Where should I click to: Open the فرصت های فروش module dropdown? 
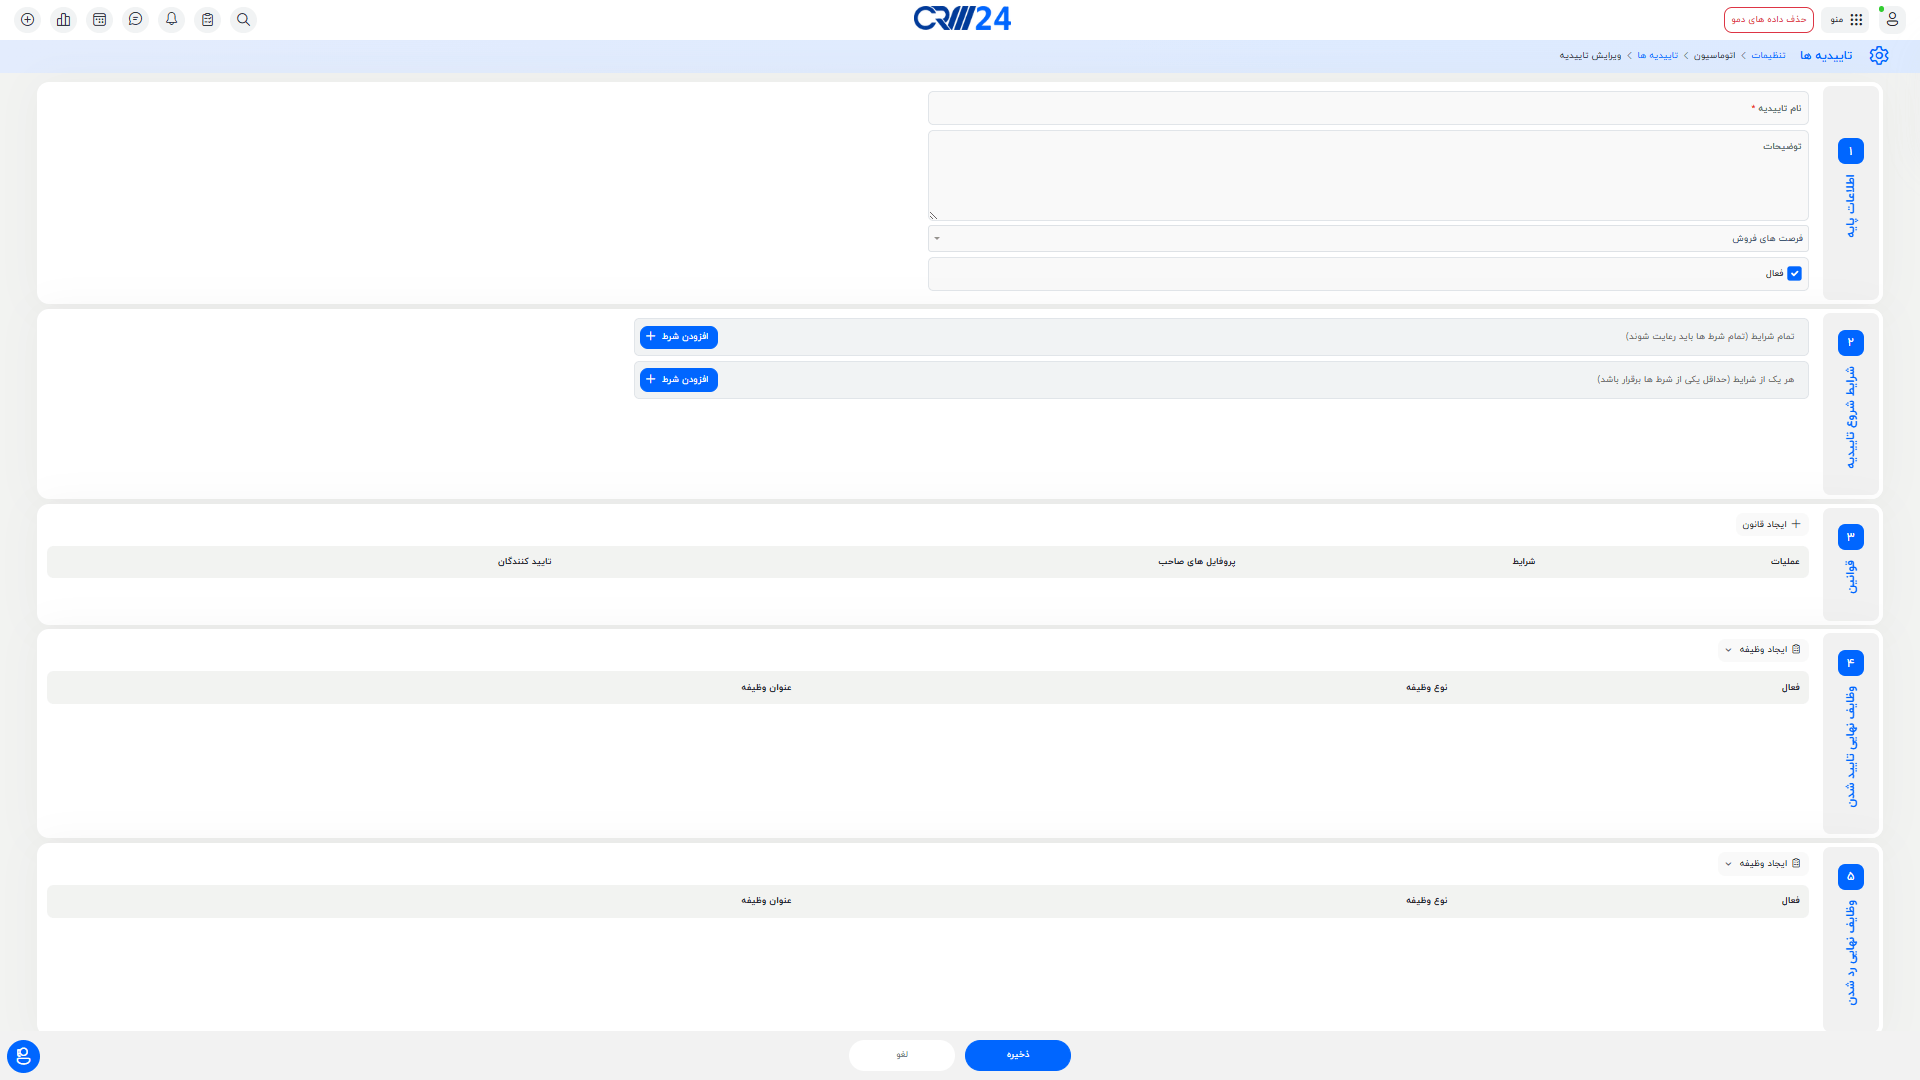coord(1367,238)
